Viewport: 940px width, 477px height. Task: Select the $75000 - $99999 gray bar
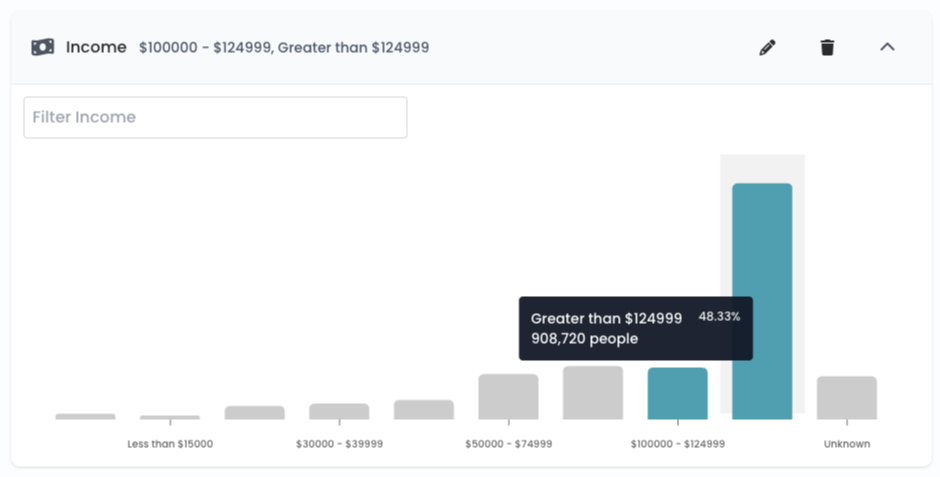(593, 393)
